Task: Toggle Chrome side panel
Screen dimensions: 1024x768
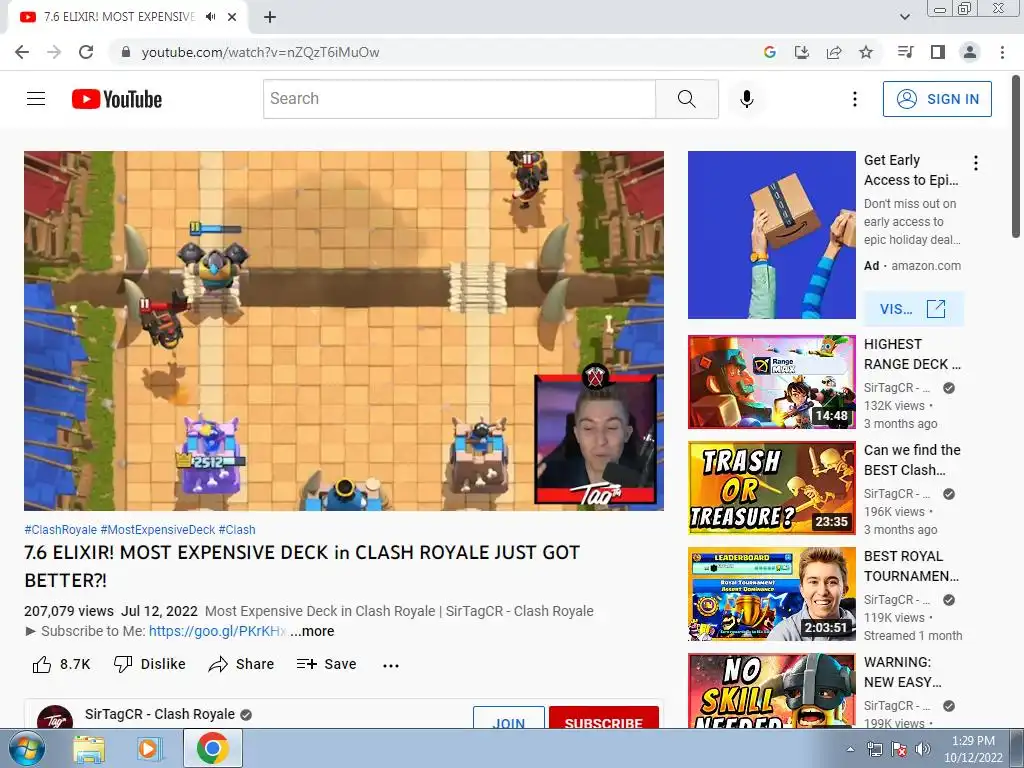Action: (x=938, y=52)
